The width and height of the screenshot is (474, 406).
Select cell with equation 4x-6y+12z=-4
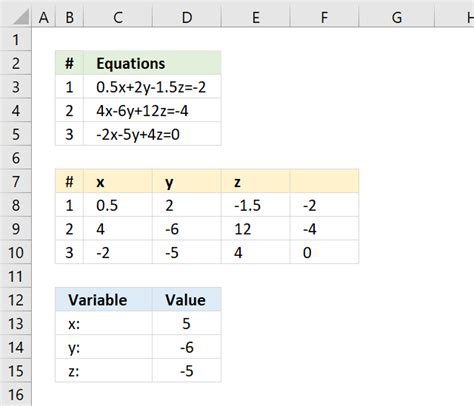(x=152, y=111)
